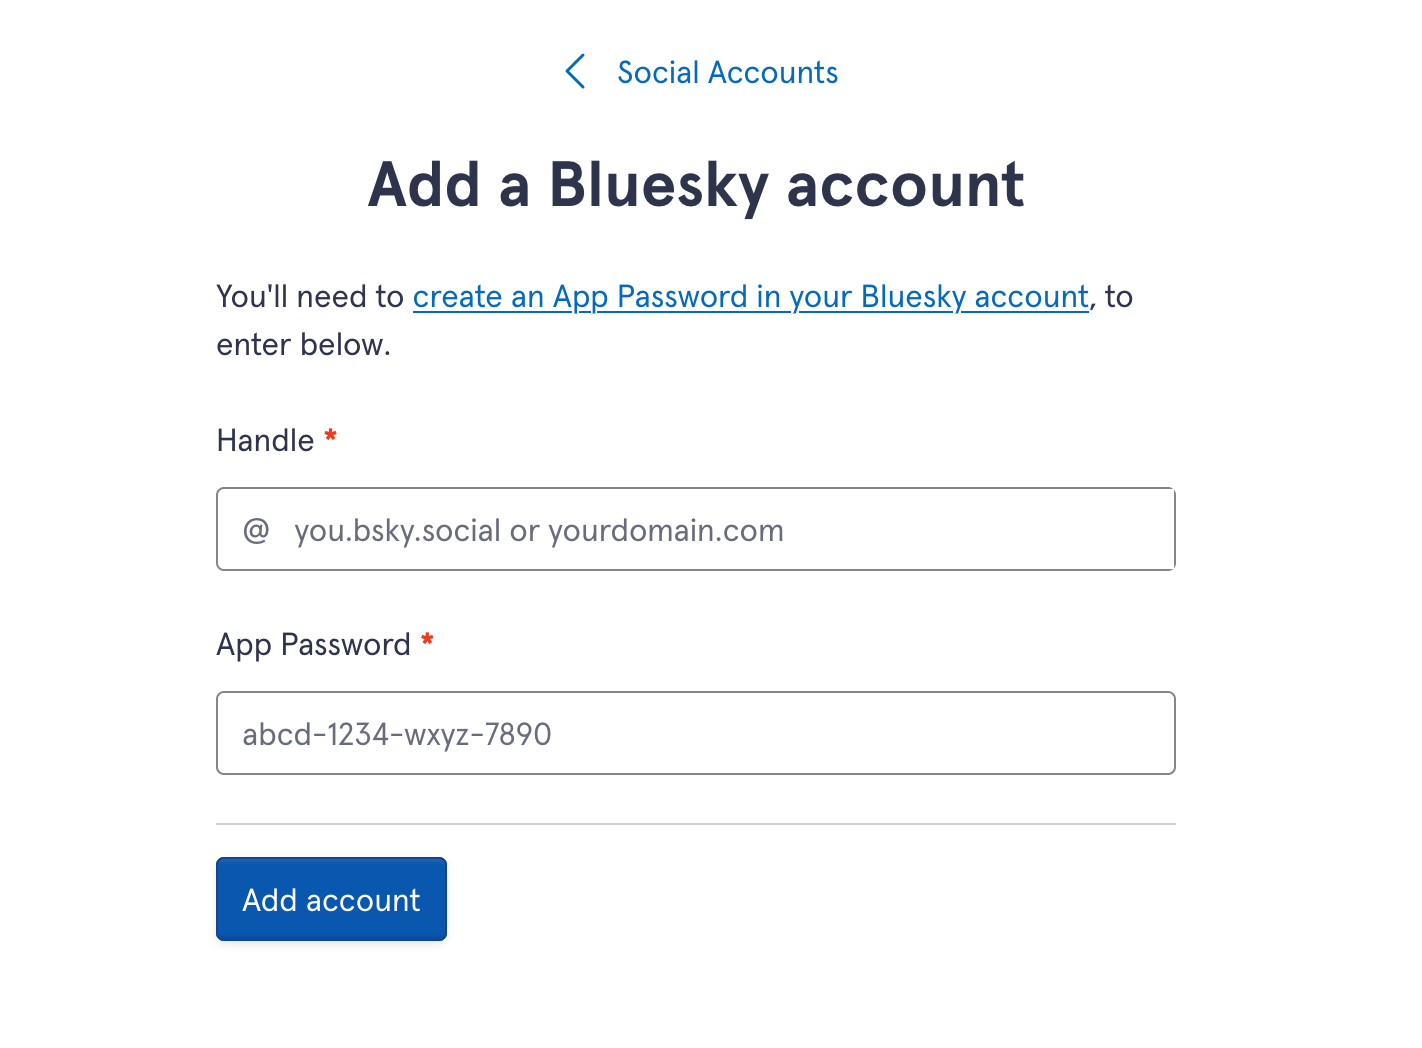
Task: Click the divider line above Add account
Action: click(x=695, y=824)
